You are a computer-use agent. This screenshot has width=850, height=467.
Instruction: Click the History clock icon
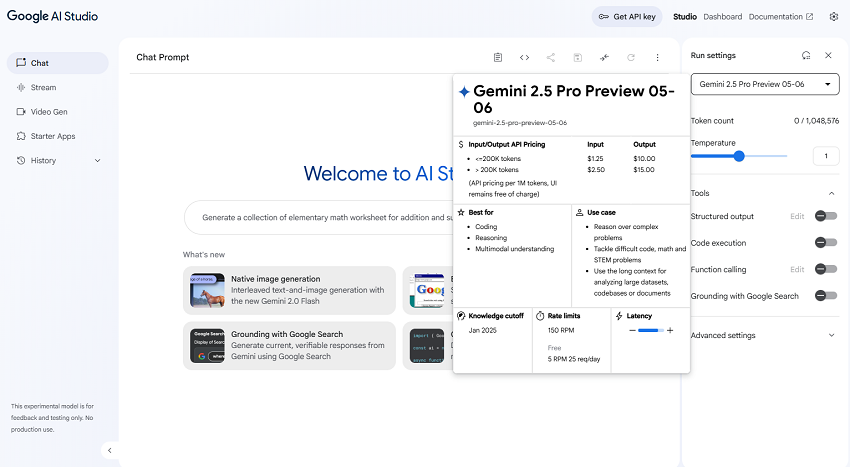pos(21,161)
